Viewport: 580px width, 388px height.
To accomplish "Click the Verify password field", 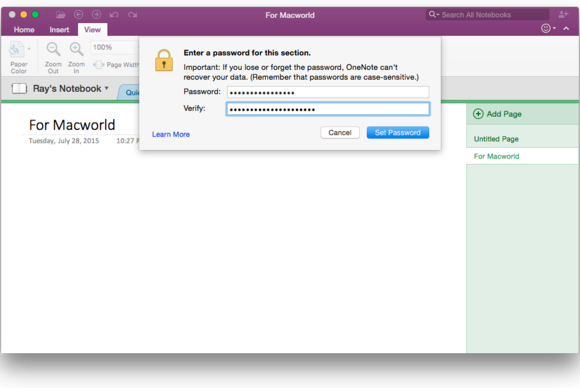I will (x=328, y=109).
